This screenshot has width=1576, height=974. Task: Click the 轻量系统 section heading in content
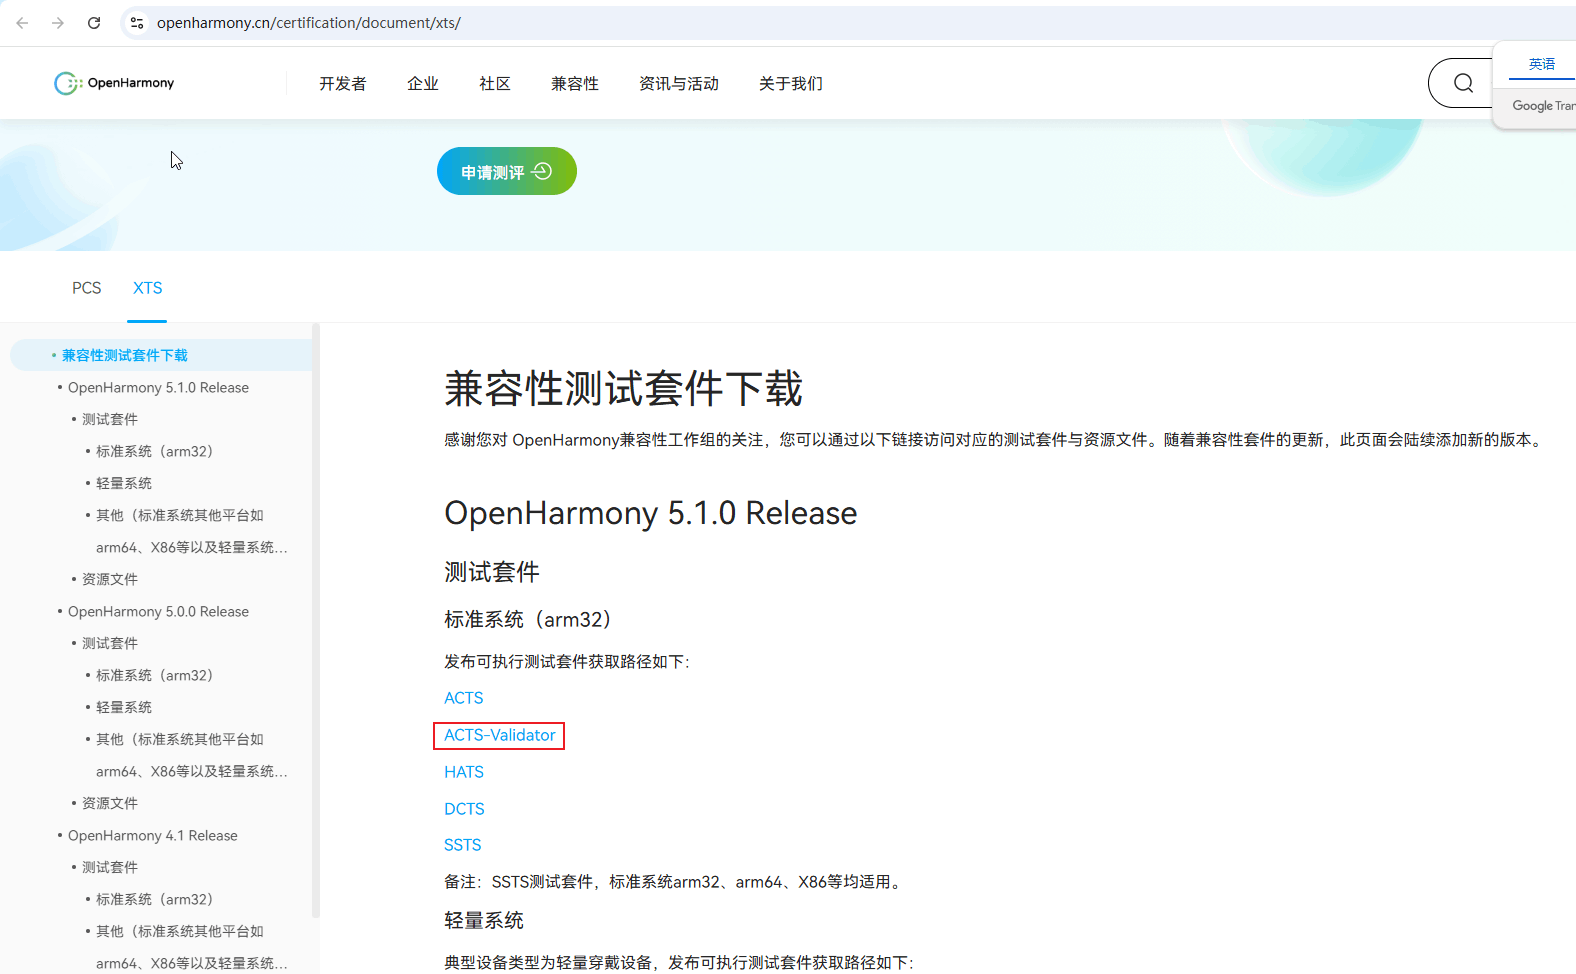coord(484,920)
